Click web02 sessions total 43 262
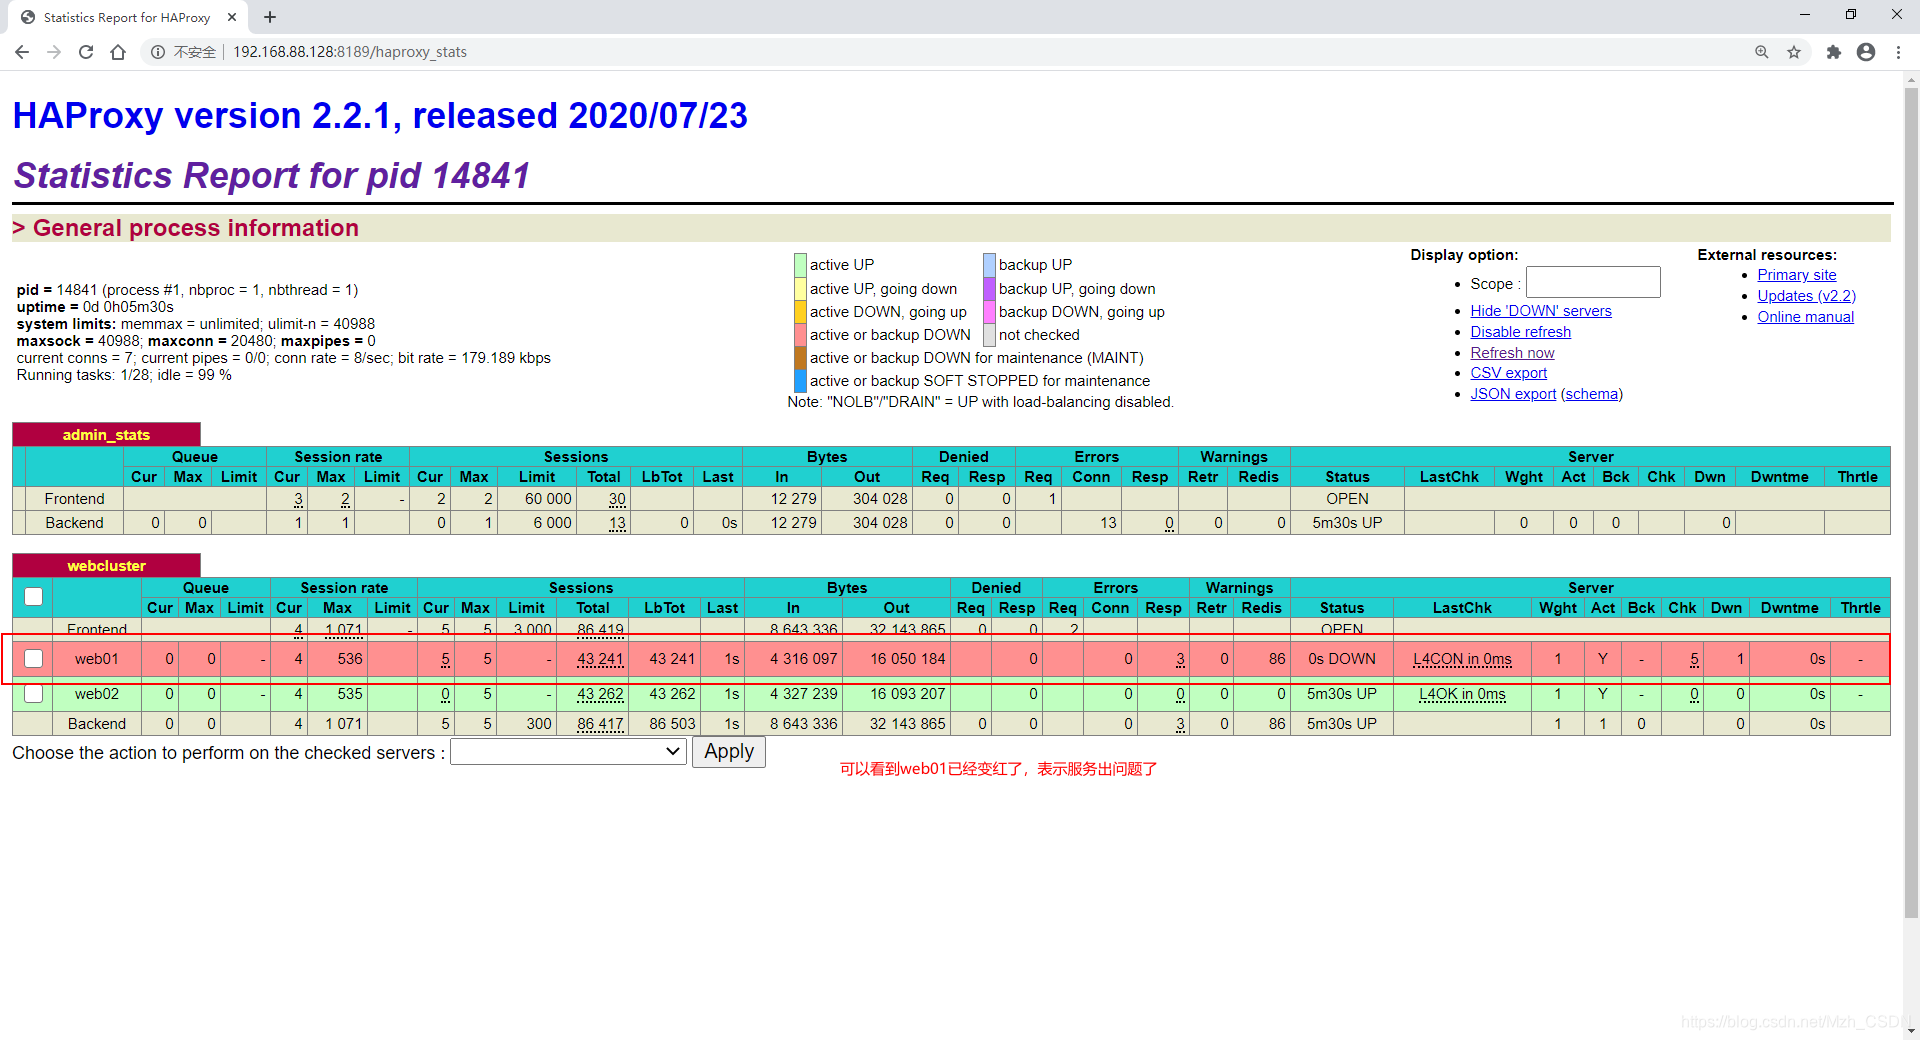The height and width of the screenshot is (1040, 1920). click(x=600, y=694)
